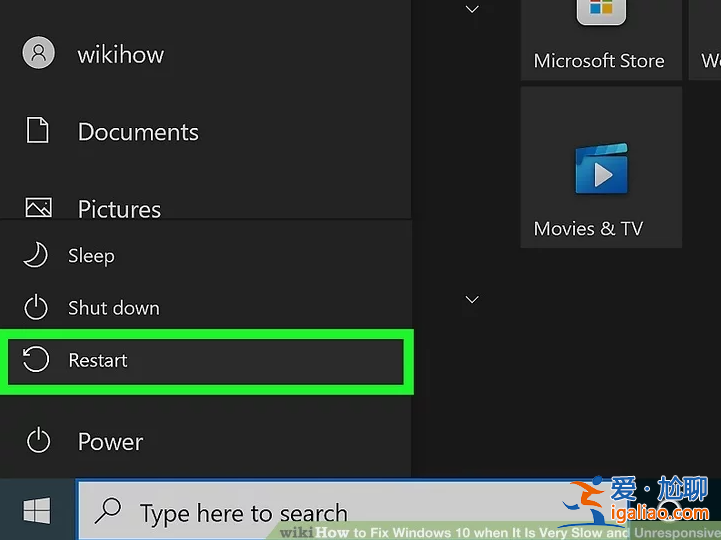Select Restart in the power menu
The height and width of the screenshot is (540, 721).
[206, 361]
